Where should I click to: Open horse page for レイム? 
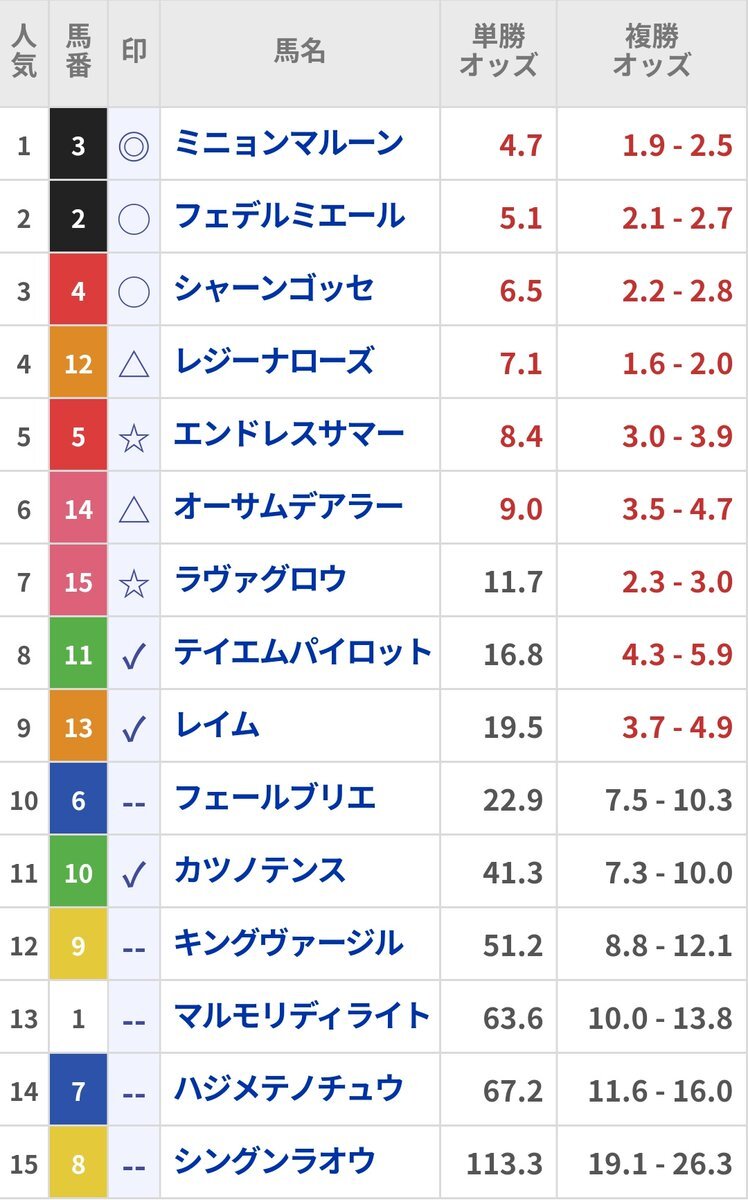[x=217, y=726]
